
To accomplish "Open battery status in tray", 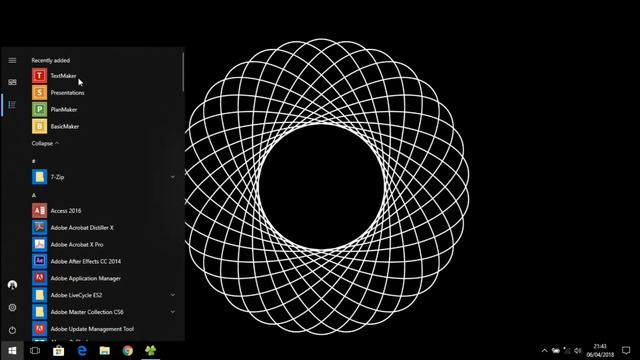I will coord(556,351).
